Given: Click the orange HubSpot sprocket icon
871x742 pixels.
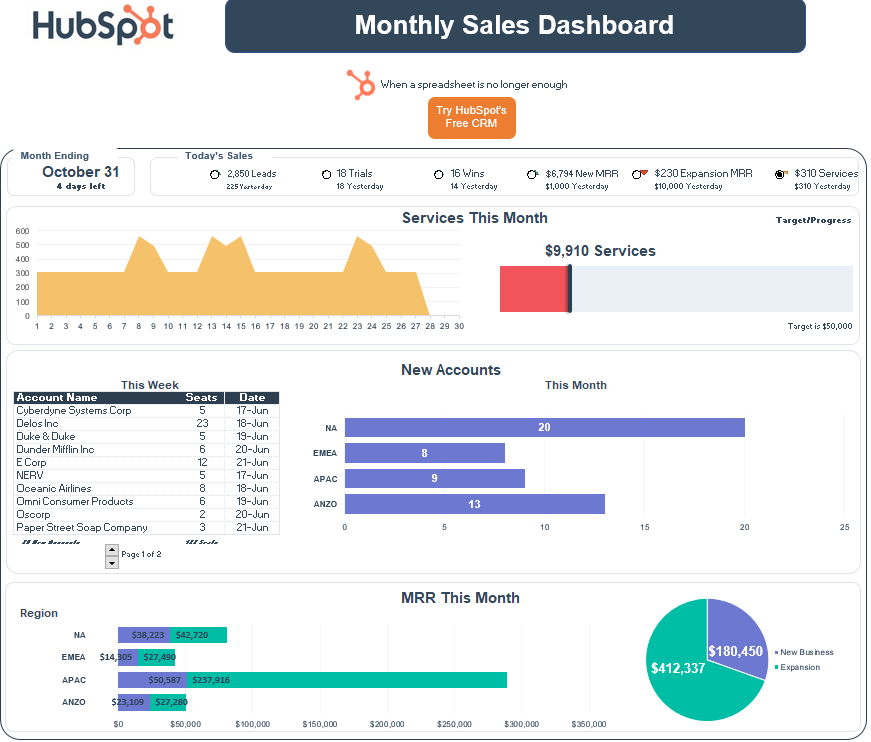Looking at the screenshot, I should [x=360, y=84].
